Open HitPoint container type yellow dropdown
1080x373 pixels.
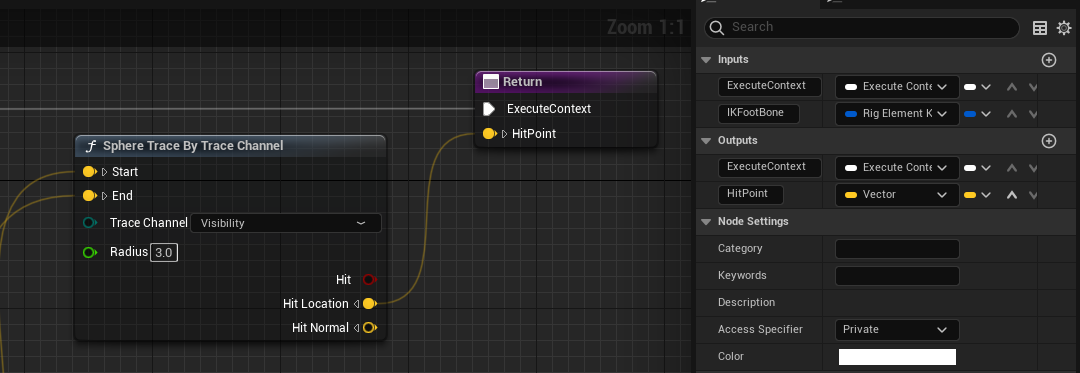click(977, 195)
